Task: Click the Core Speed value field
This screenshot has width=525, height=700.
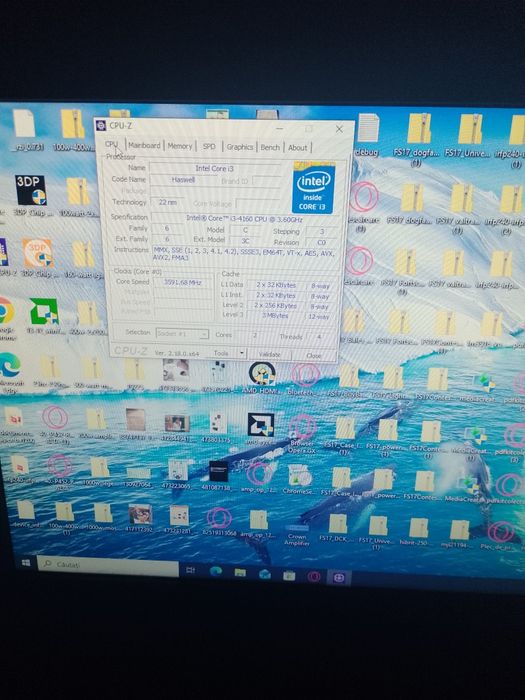Action: click(x=183, y=282)
